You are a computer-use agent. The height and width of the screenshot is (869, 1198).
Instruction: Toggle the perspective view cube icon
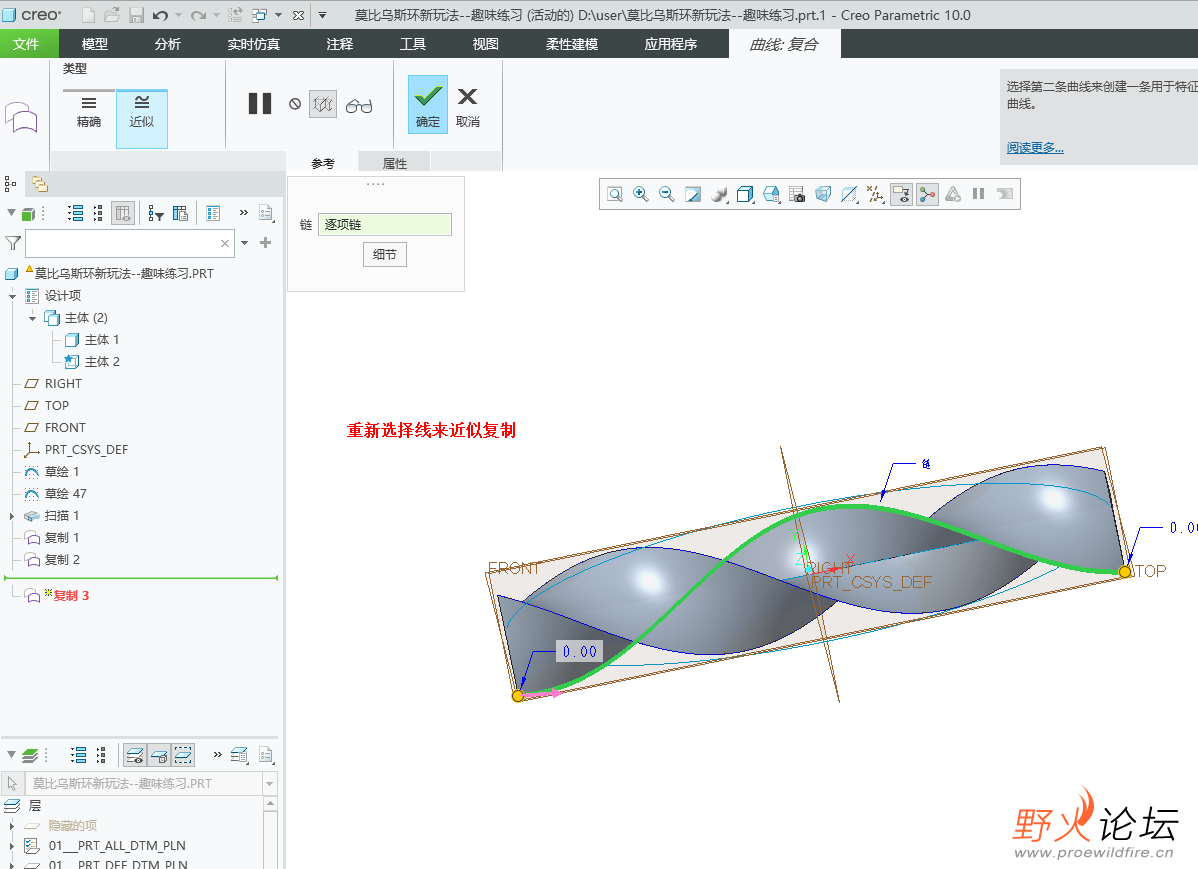823,194
